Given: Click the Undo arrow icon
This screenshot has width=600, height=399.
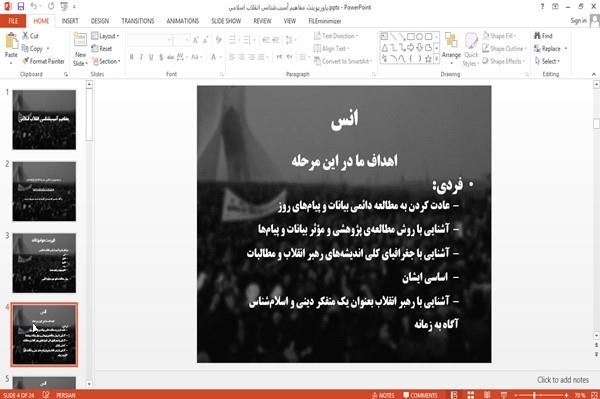Looking at the screenshot, I should (34, 7).
